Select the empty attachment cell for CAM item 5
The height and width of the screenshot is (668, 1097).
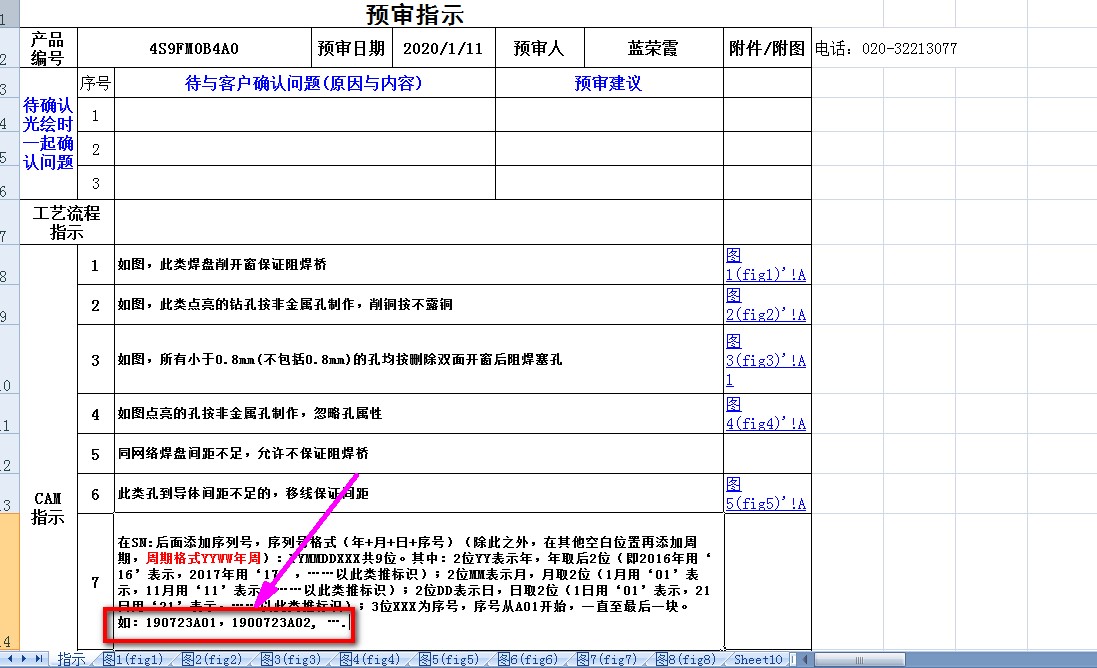point(767,454)
